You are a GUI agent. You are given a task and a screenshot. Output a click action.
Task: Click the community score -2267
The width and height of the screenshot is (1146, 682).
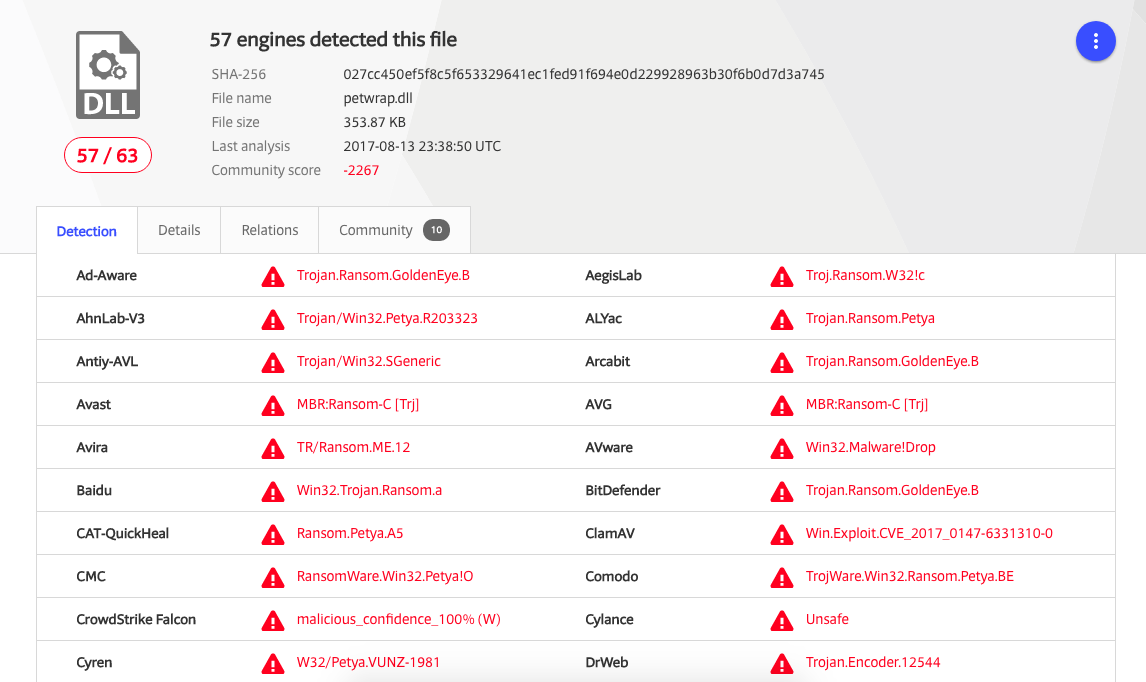(x=361, y=170)
